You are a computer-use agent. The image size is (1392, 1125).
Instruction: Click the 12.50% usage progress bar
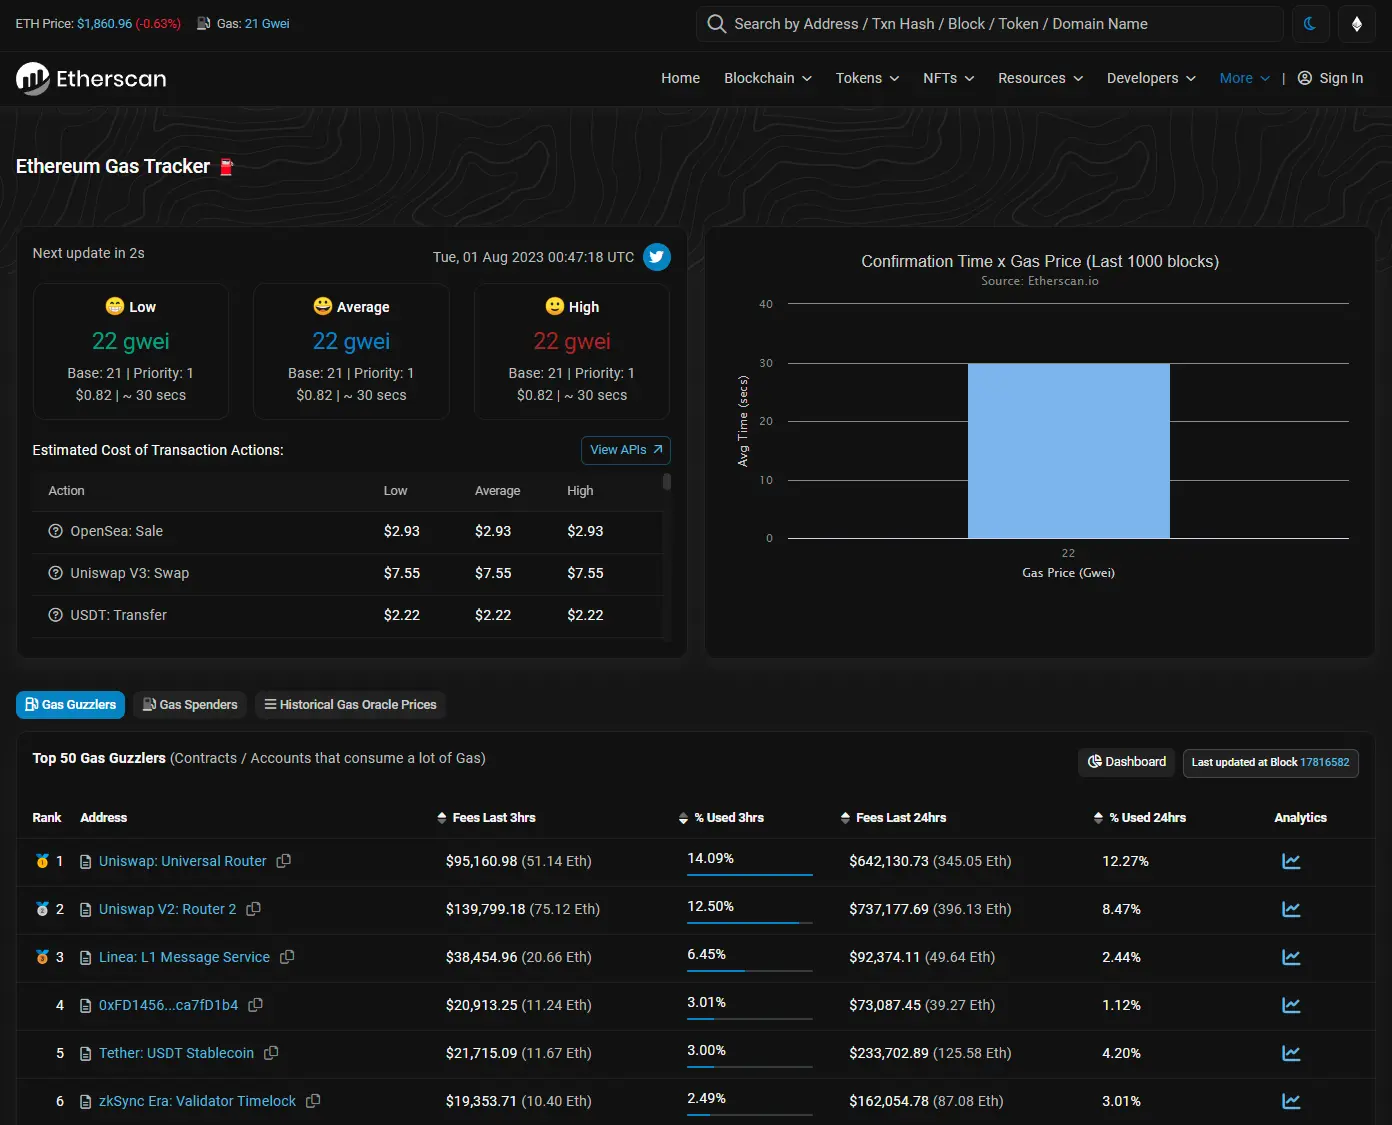(x=750, y=922)
